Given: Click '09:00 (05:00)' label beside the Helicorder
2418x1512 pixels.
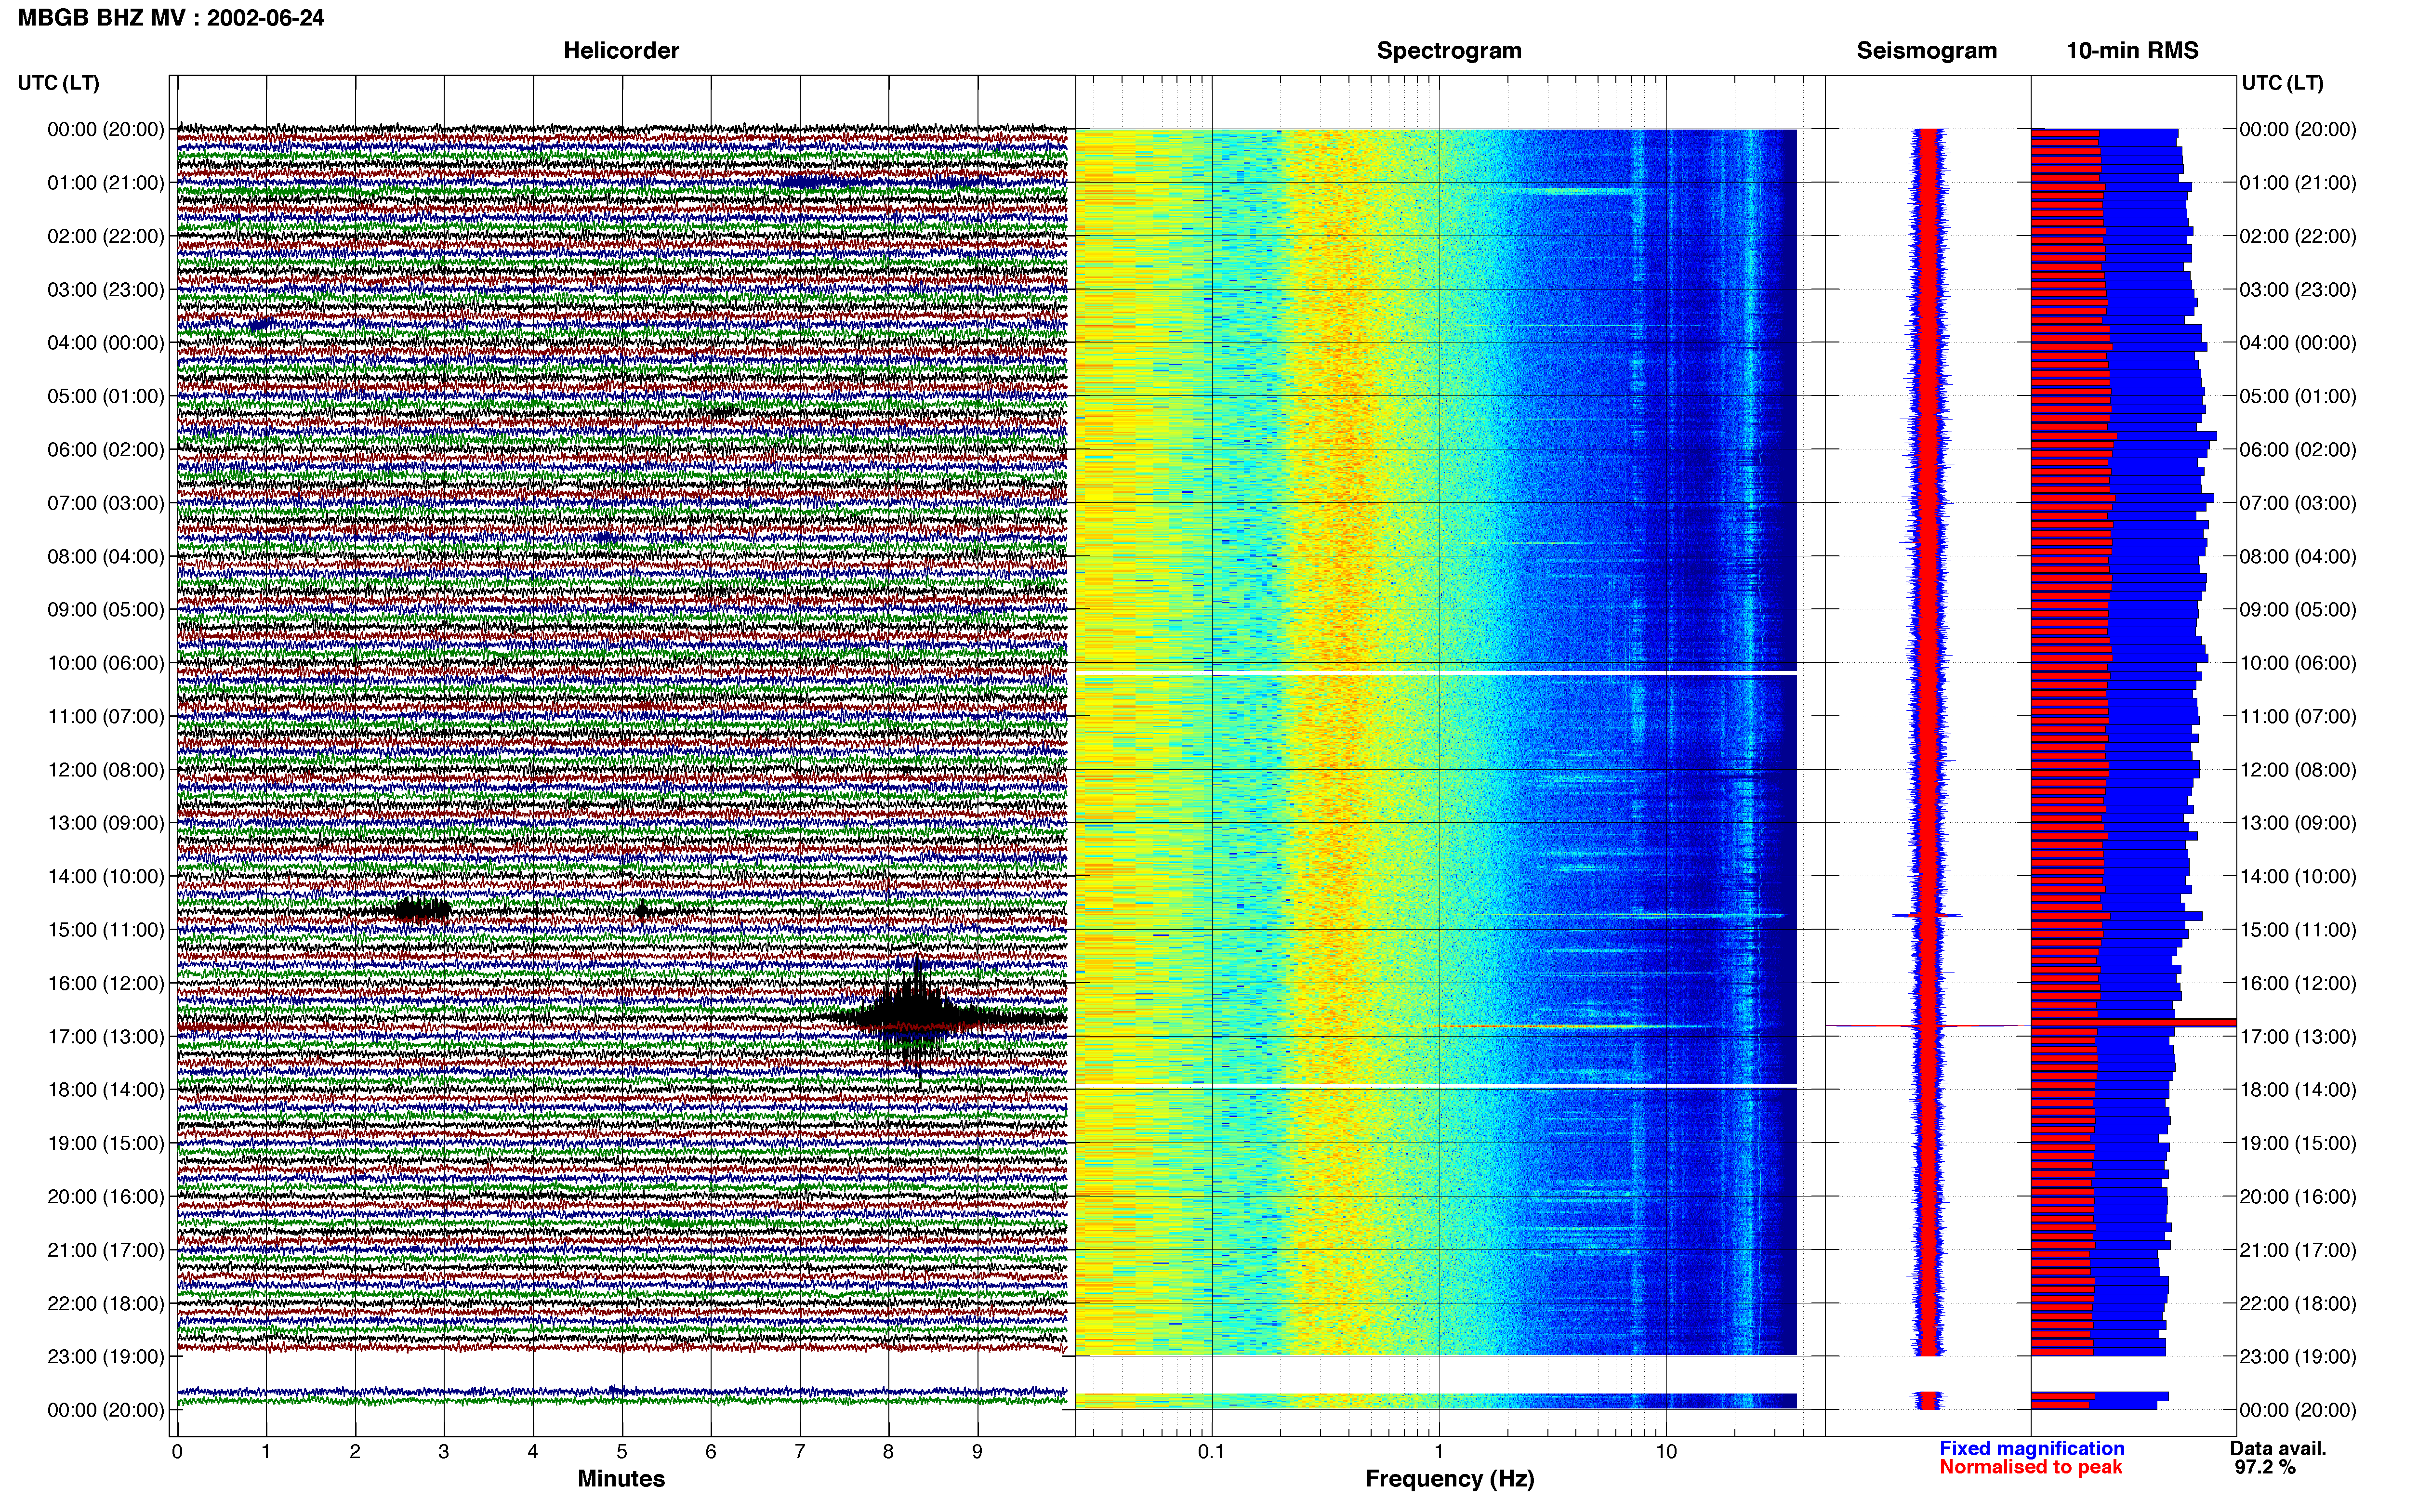Looking at the screenshot, I should click(x=106, y=610).
